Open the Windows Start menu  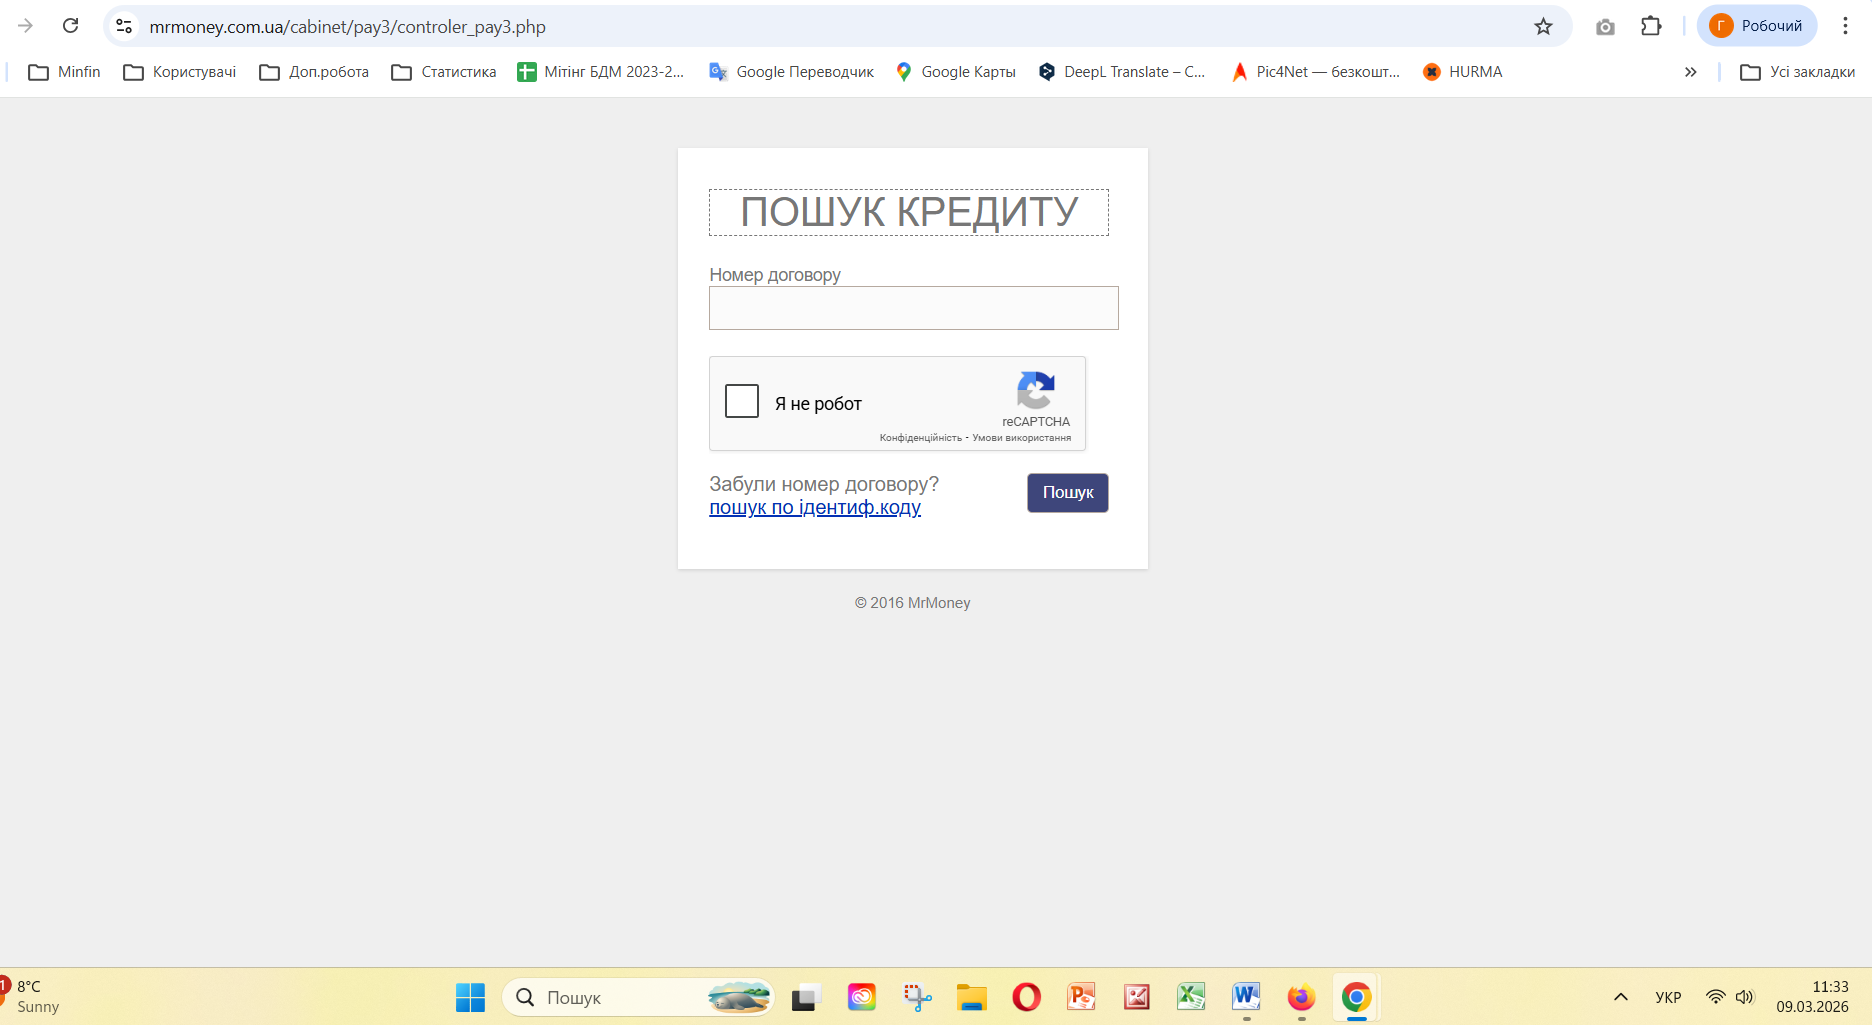point(470,997)
